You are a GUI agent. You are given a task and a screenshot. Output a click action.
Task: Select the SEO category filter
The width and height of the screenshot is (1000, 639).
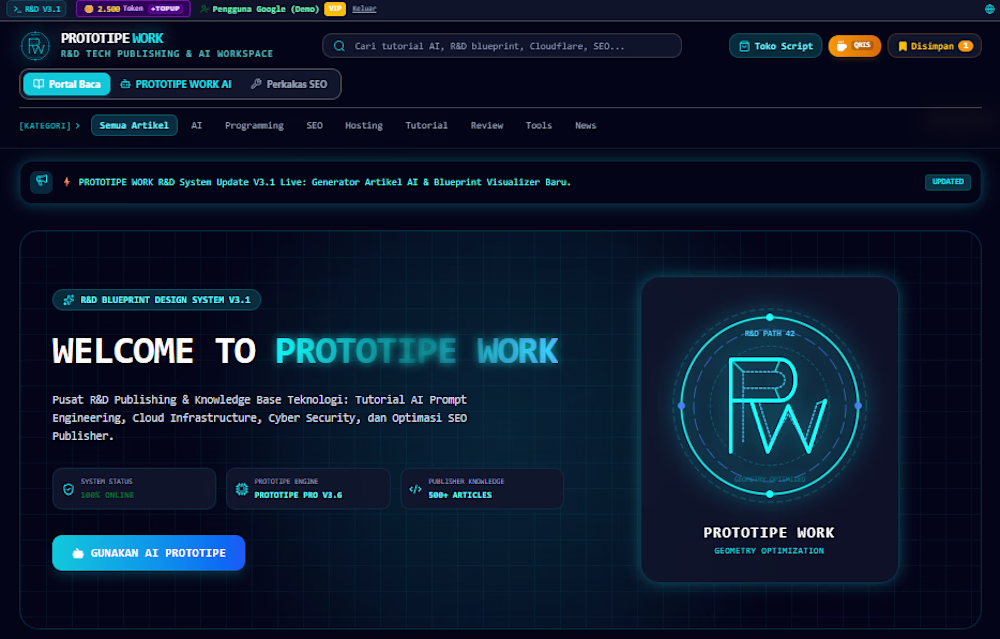[314, 126]
